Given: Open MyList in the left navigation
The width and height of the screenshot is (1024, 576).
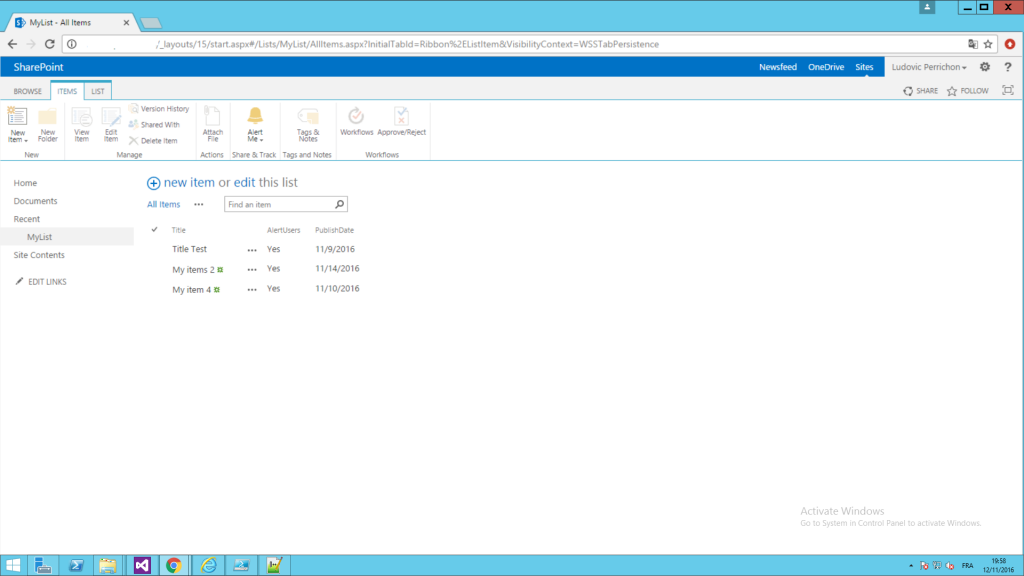Looking at the screenshot, I should [x=39, y=237].
